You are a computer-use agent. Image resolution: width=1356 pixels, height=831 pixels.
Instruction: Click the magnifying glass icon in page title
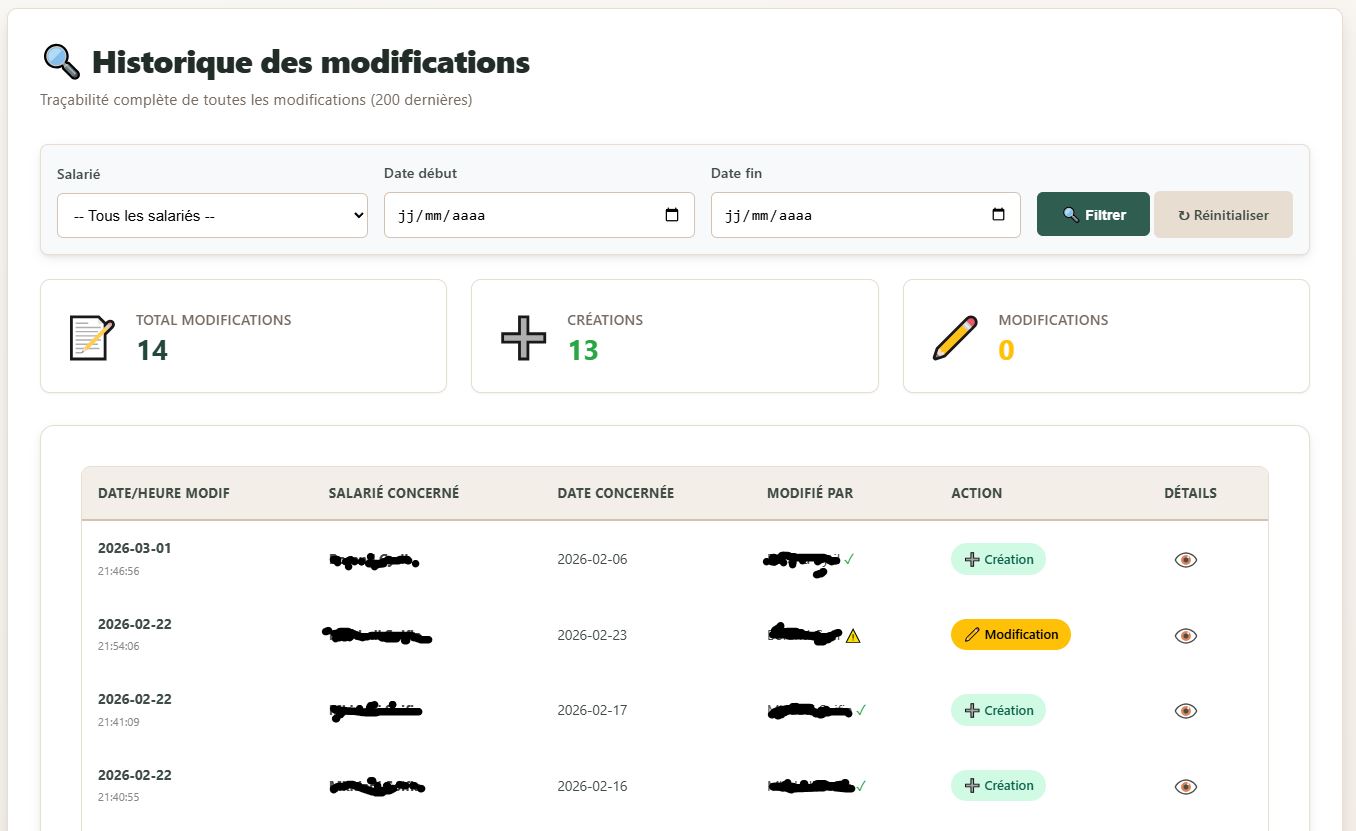(x=61, y=62)
